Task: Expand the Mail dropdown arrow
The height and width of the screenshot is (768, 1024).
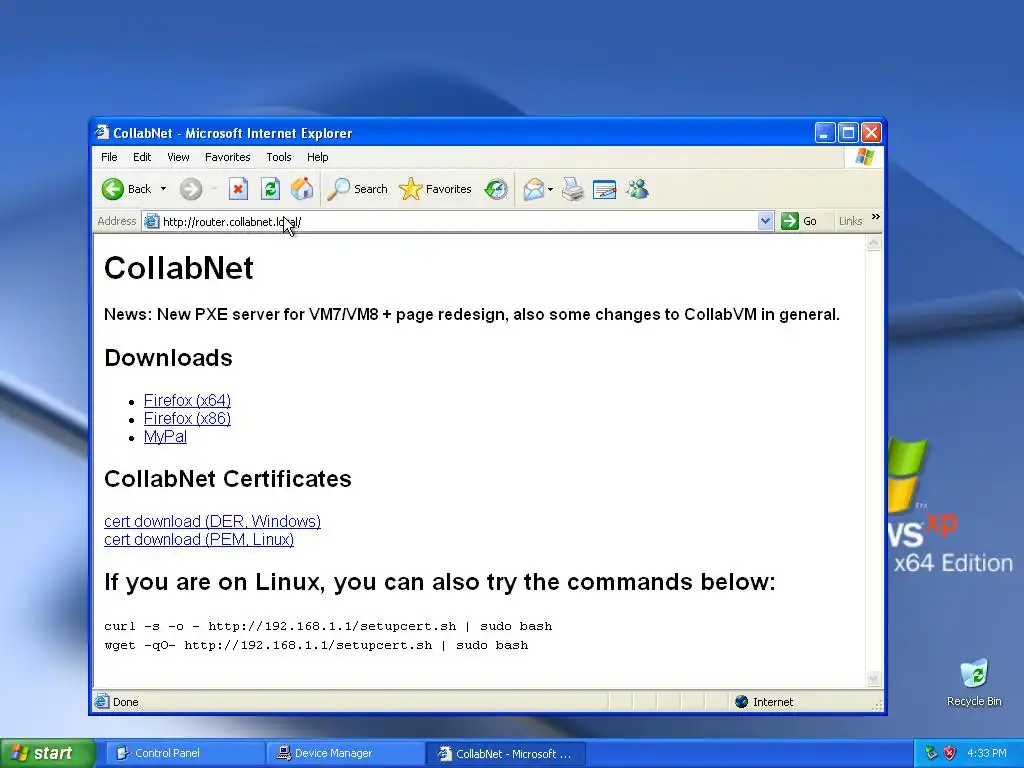Action: (x=551, y=189)
